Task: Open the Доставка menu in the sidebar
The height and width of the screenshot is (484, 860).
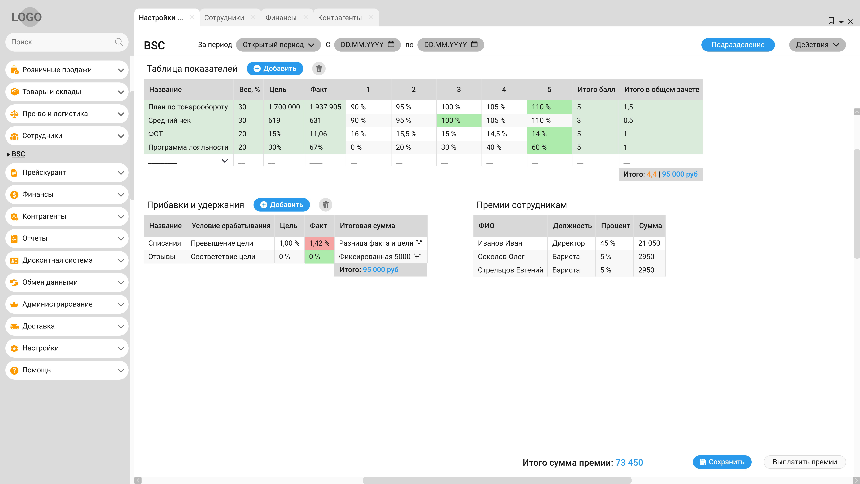Action: coord(67,326)
